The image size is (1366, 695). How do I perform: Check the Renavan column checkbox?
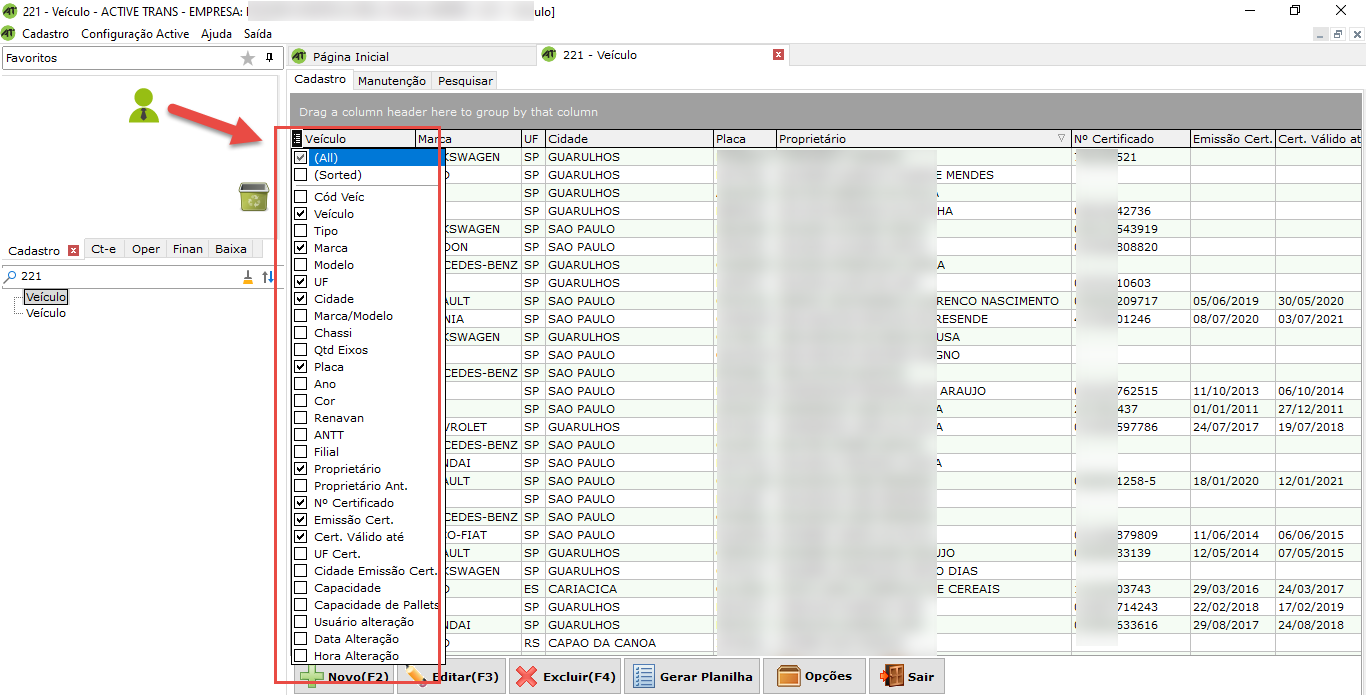pos(301,418)
